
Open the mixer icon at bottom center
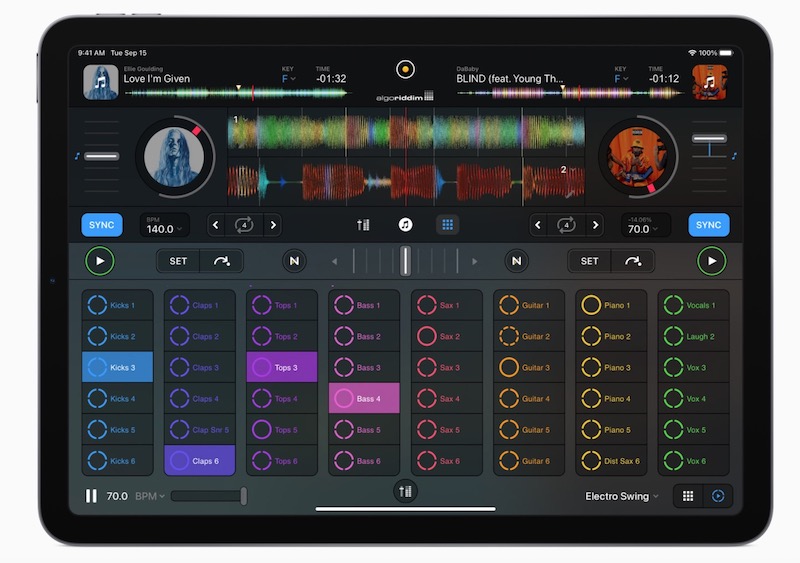point(405,490)
